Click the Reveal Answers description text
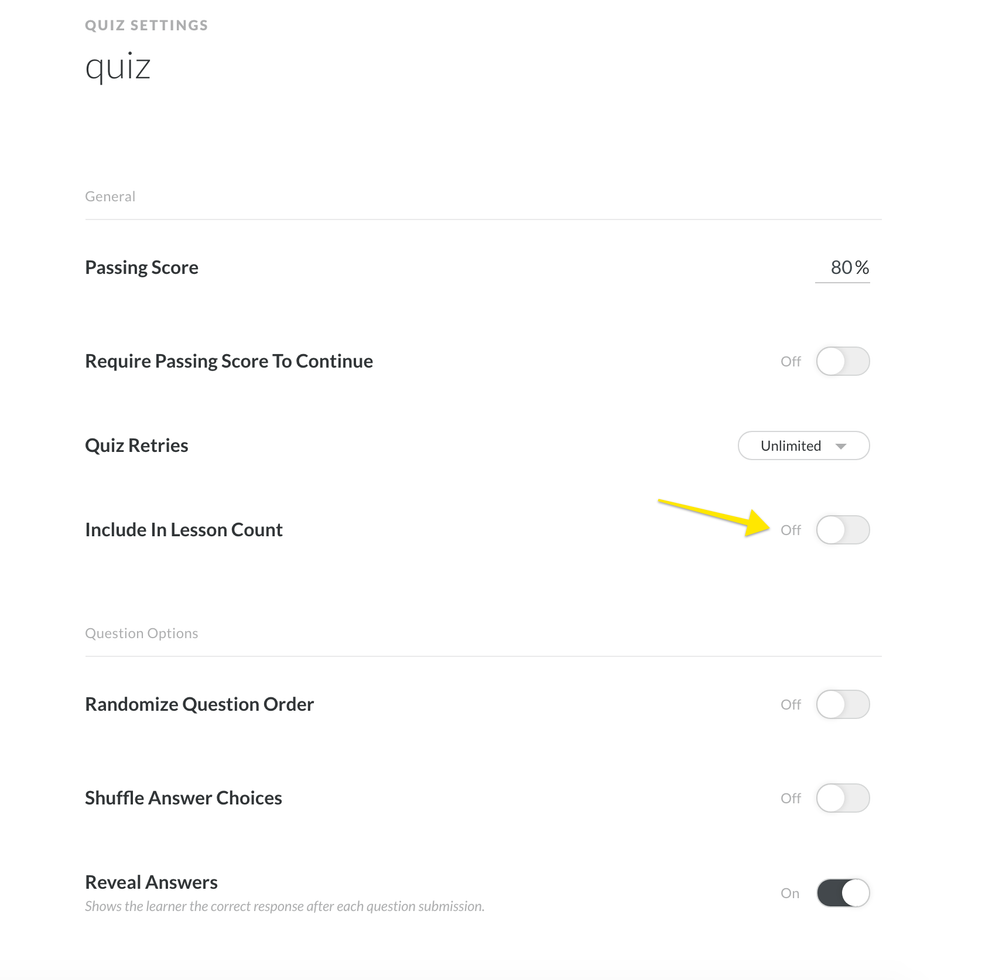999x980 pixels. click(285, 907)
